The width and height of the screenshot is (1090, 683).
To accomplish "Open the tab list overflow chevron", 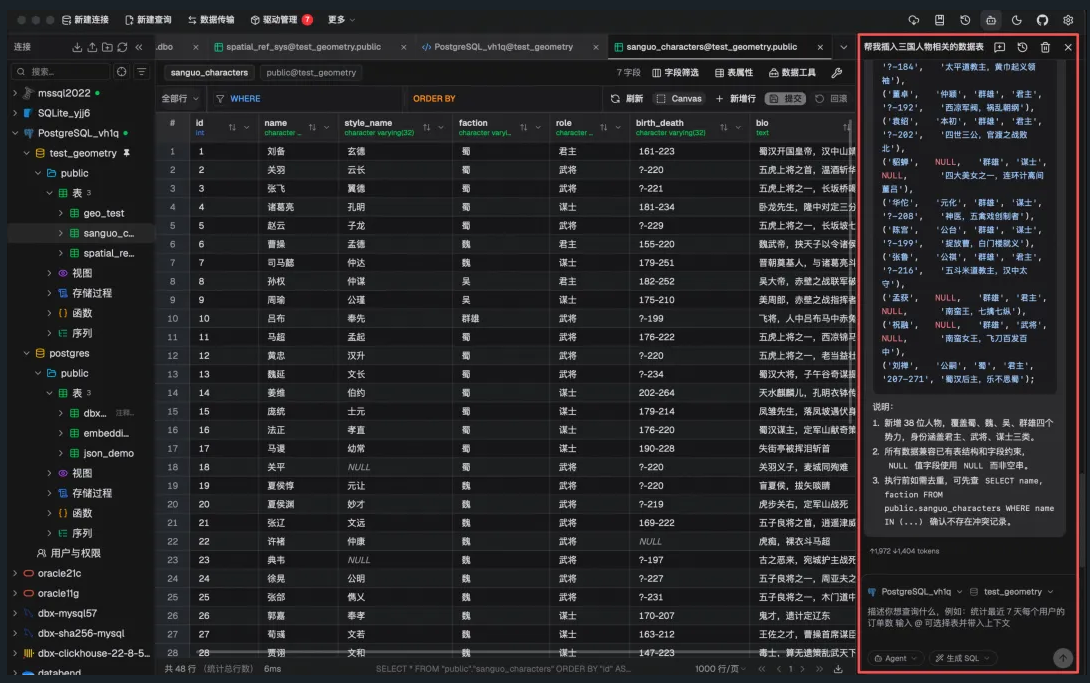I will pyautogui.click(x=843, y=47).
